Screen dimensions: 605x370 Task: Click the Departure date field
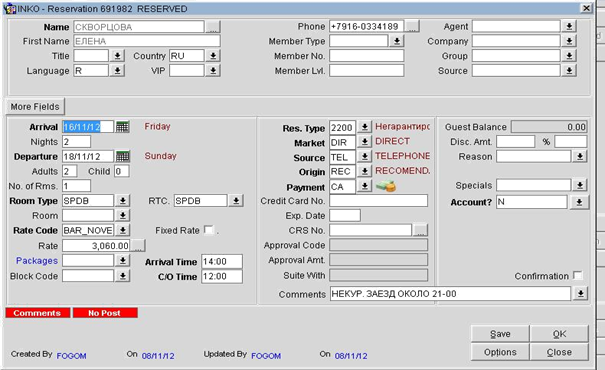[x=88, y=156]
